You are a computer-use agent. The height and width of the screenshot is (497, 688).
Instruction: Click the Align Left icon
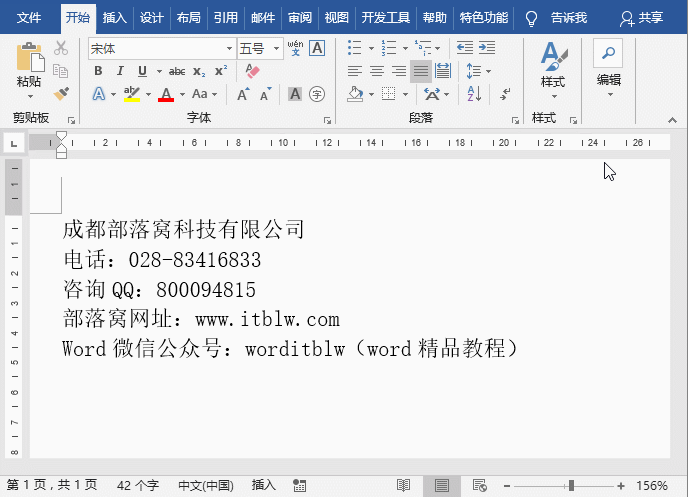355,71
